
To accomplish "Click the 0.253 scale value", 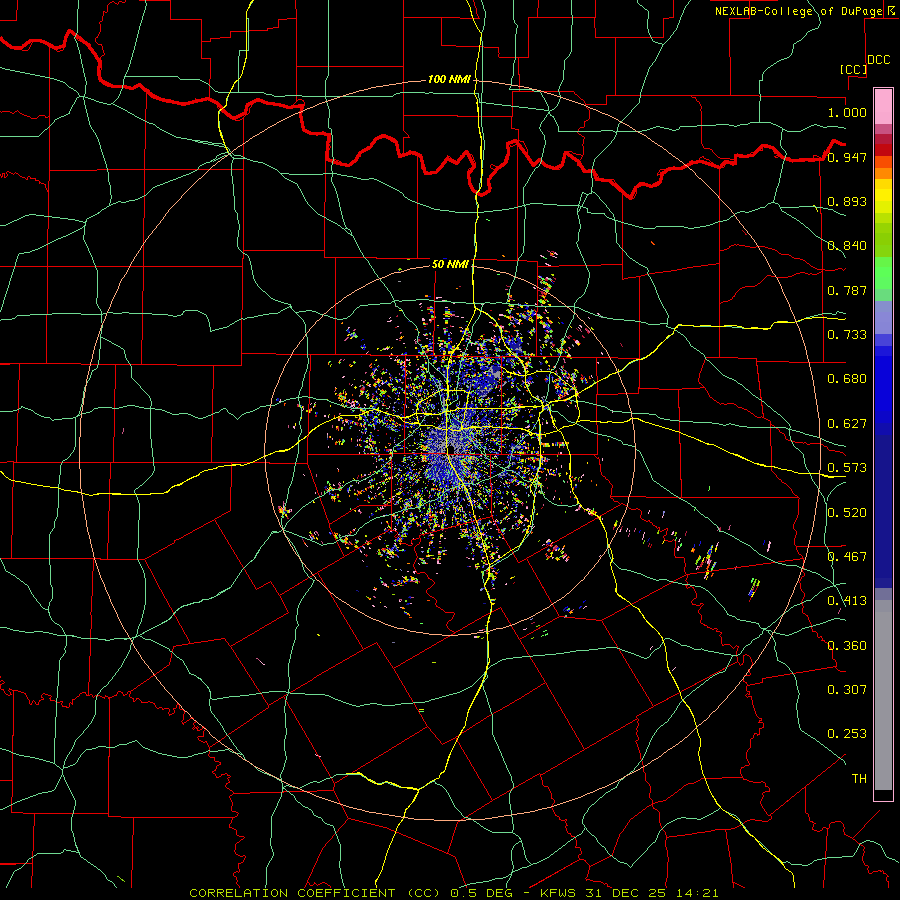I will (x=847, y=734).
